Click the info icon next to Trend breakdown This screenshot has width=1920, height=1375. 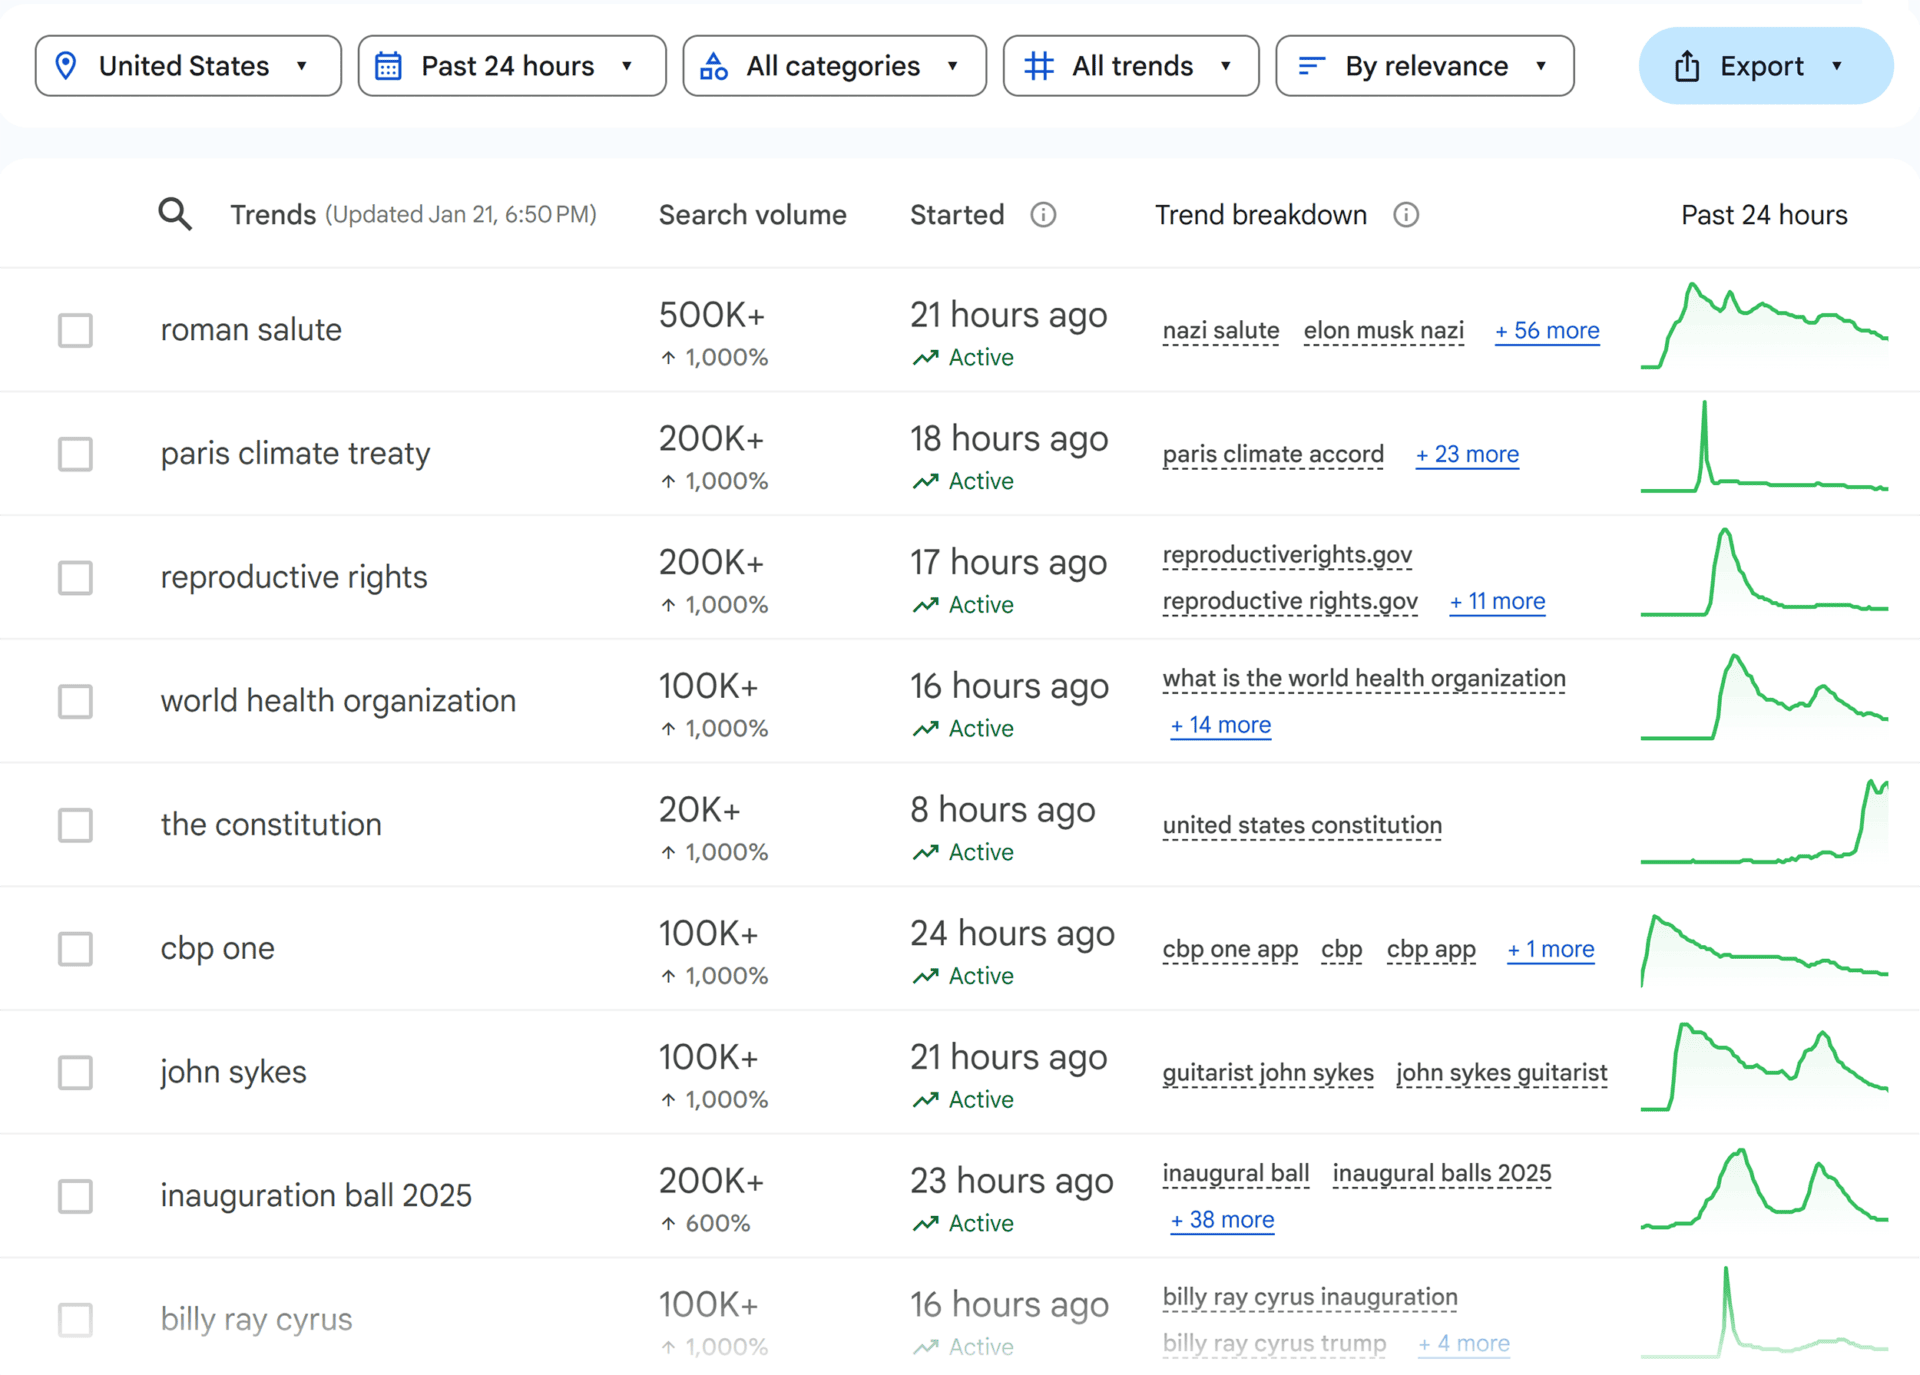tap(1406, 215)
